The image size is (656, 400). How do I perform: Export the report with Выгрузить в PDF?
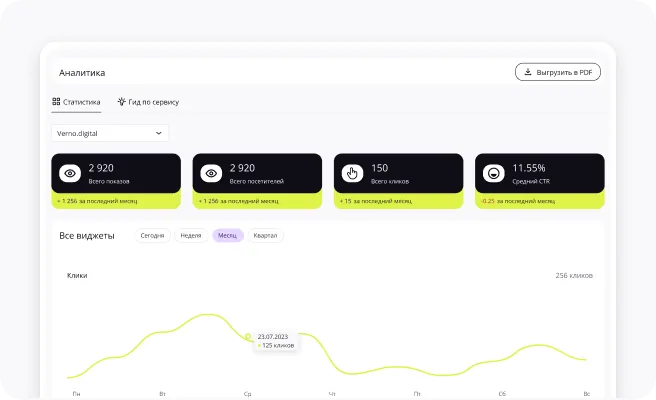coord(558,72)
